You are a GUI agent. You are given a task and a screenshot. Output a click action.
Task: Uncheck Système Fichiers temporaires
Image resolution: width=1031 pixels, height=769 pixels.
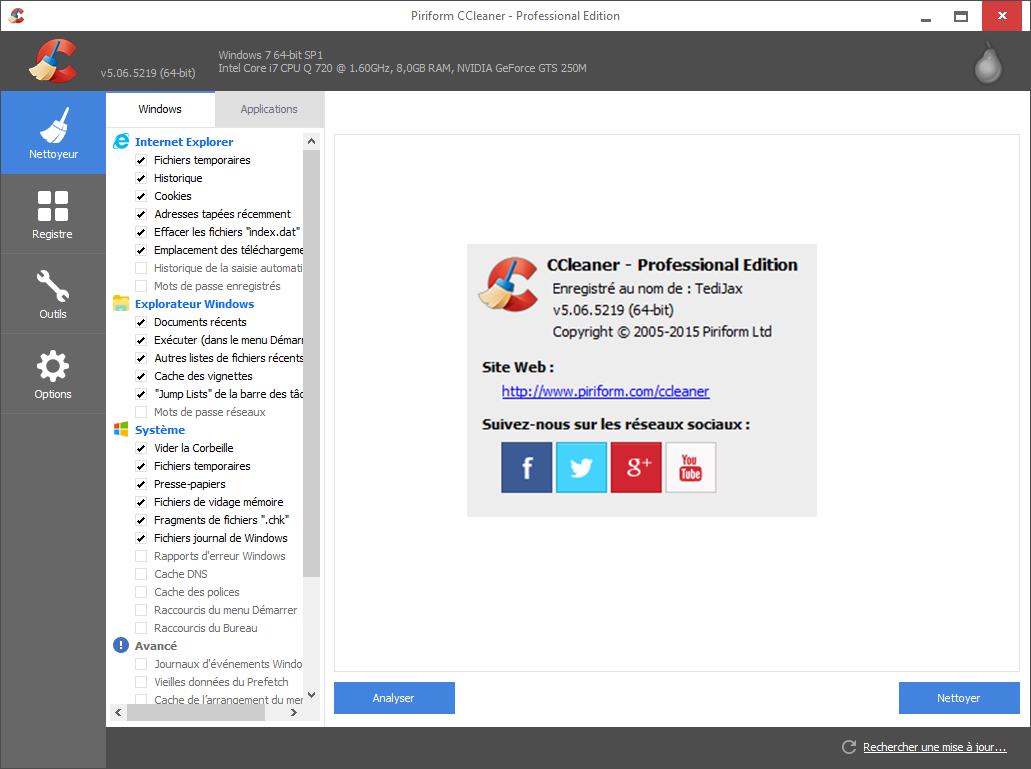click(x=141, y=466)
